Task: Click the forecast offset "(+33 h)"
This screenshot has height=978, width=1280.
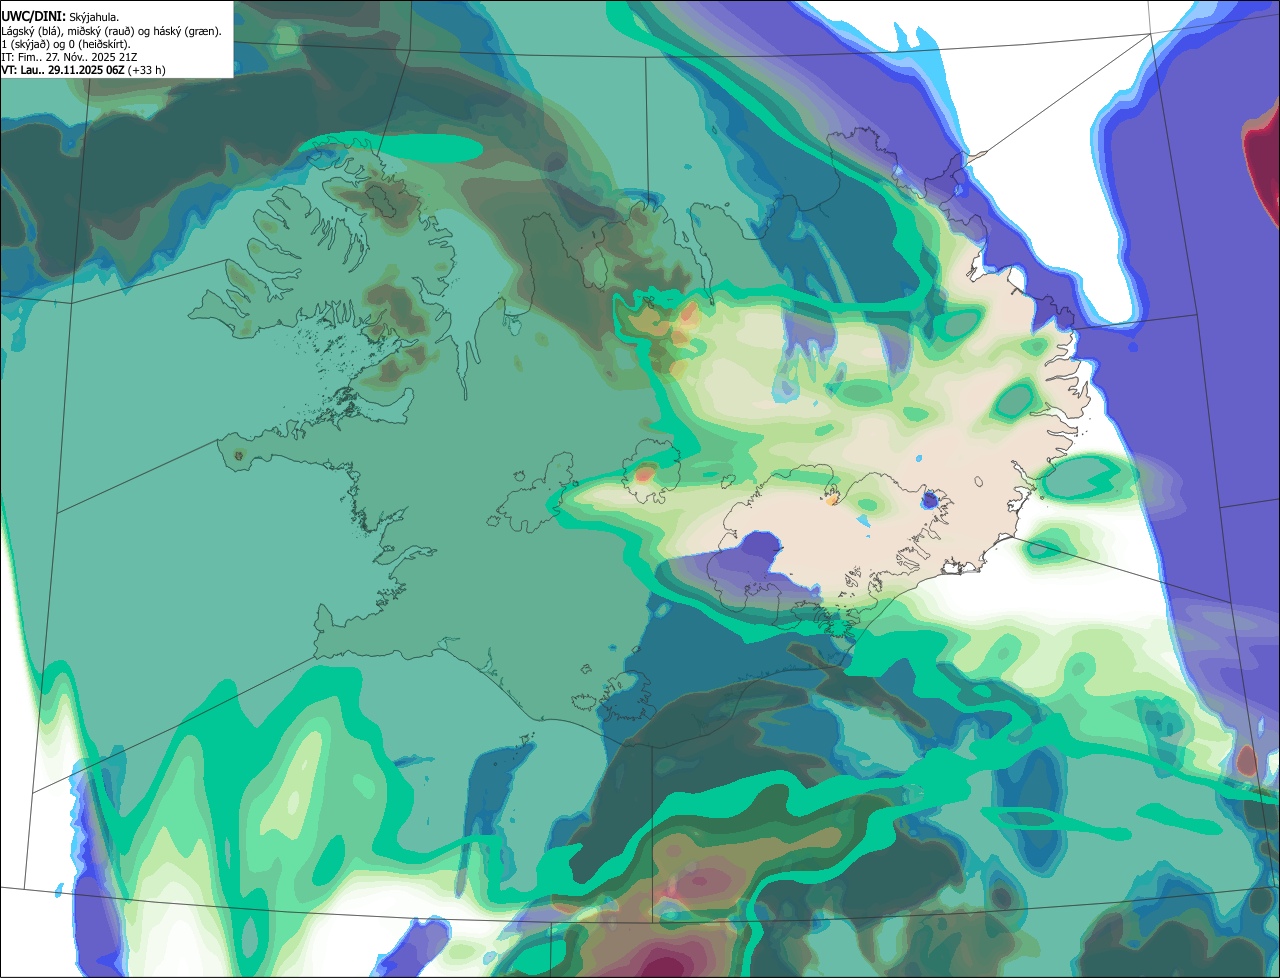Action: (146, 70)
